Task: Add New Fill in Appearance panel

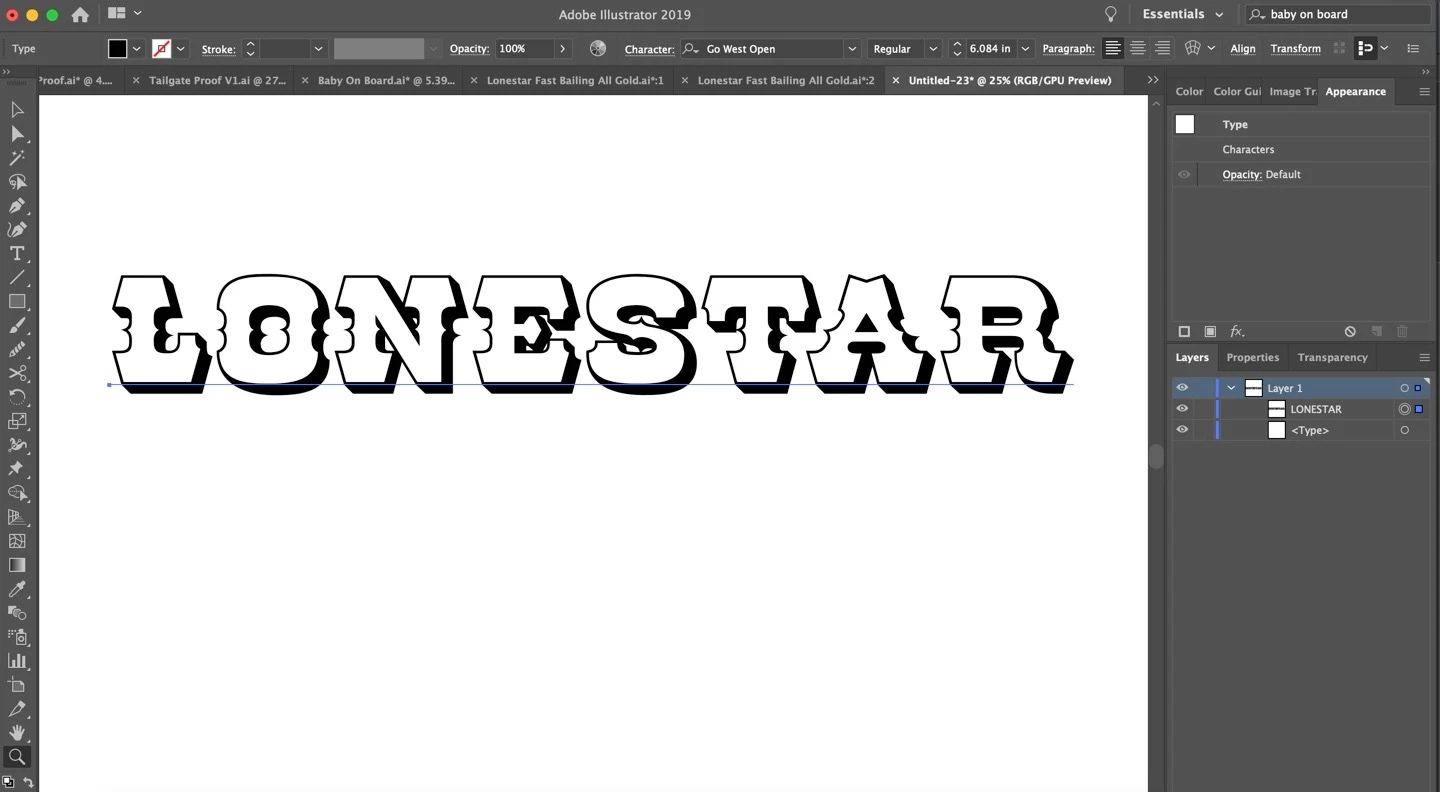Action: coord(1210,331)
